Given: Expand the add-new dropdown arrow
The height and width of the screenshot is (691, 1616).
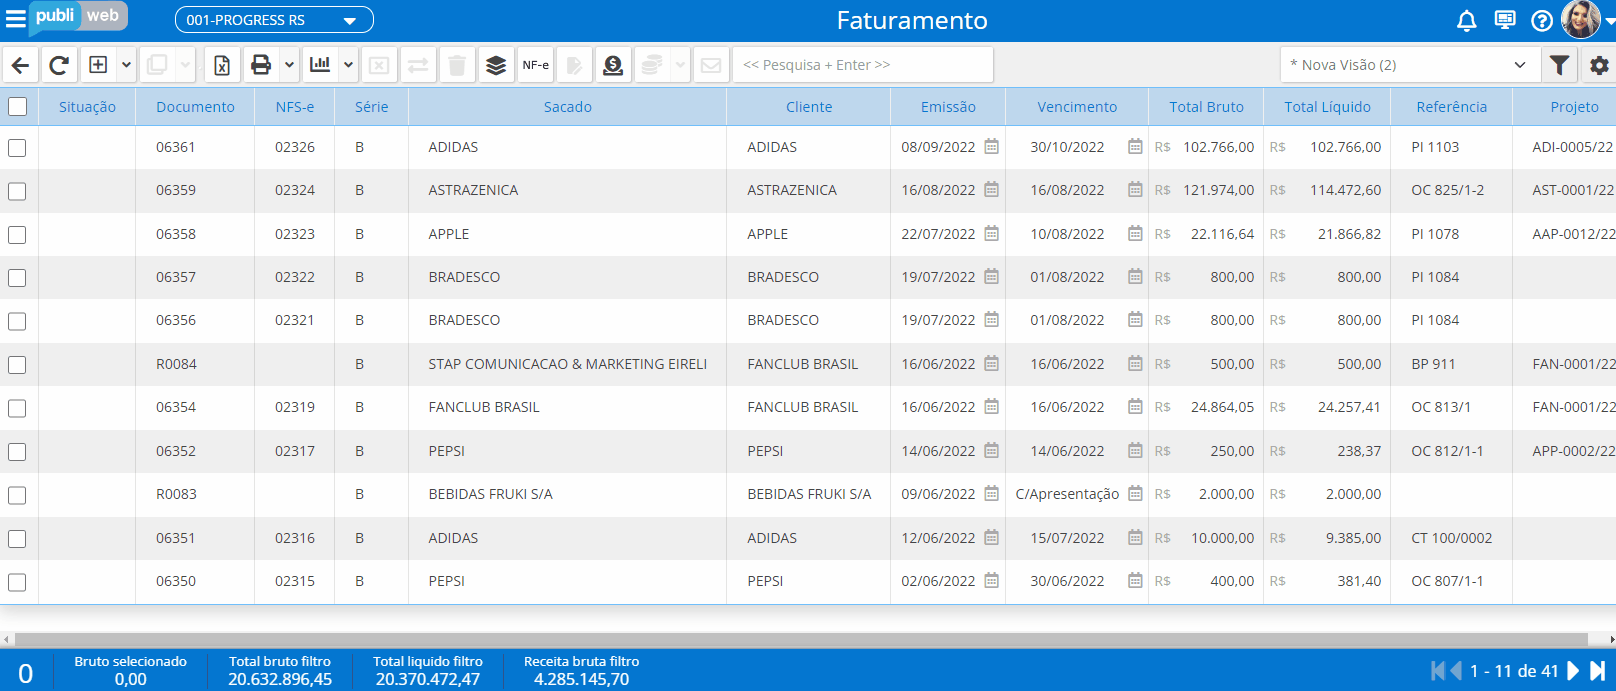Looking at the screenshot, I should click(126, 65).
